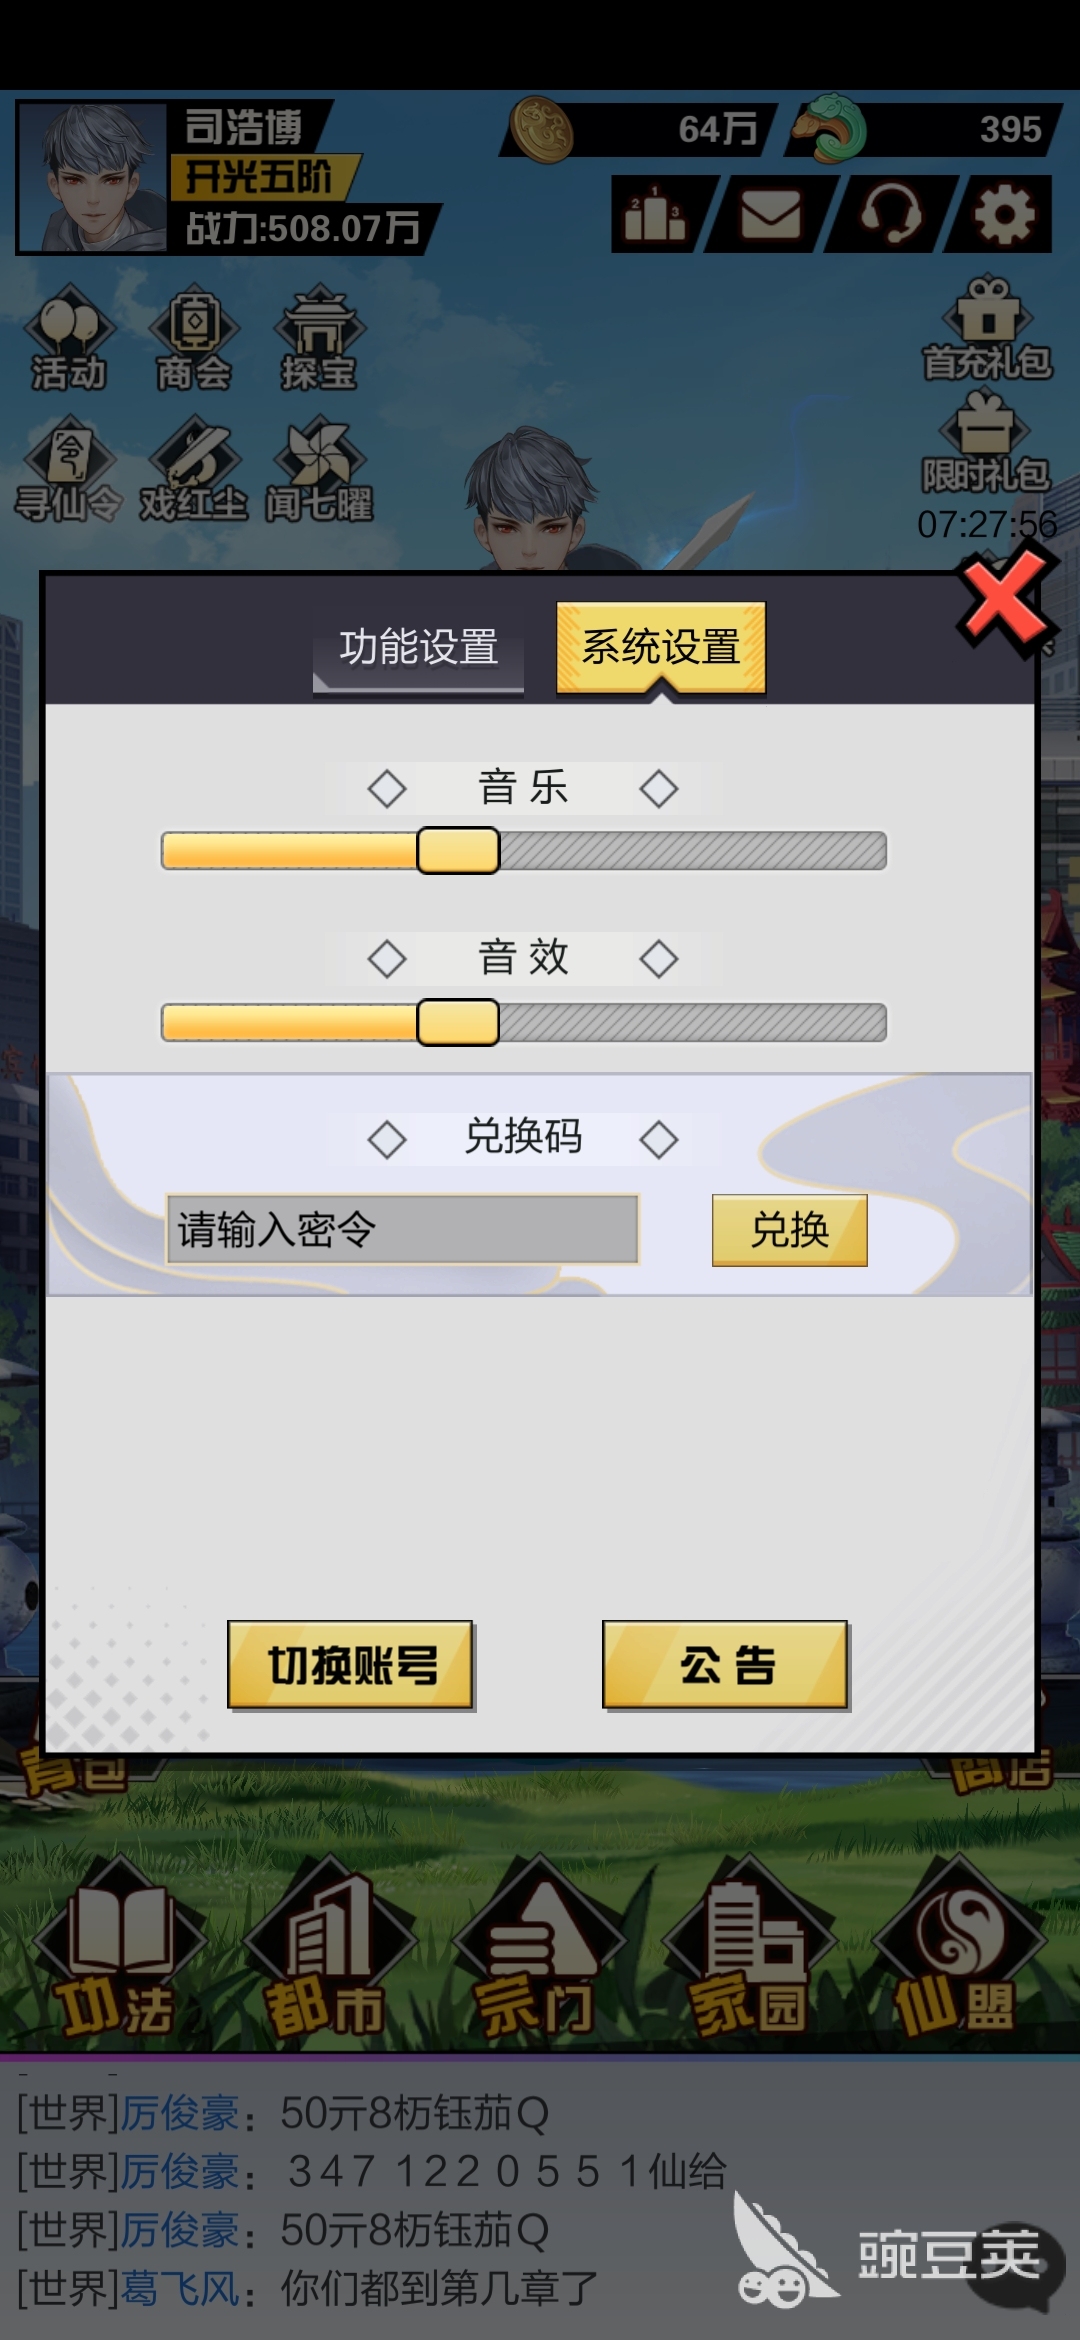Click the 切换账号 button

pyautogui.click(x=351, y=1665)
